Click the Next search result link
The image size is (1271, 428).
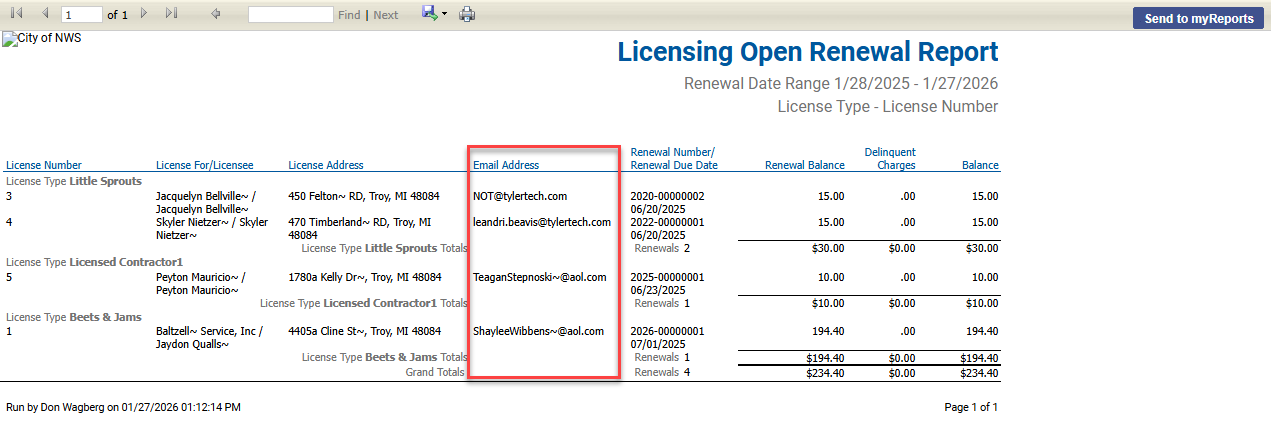385,15
